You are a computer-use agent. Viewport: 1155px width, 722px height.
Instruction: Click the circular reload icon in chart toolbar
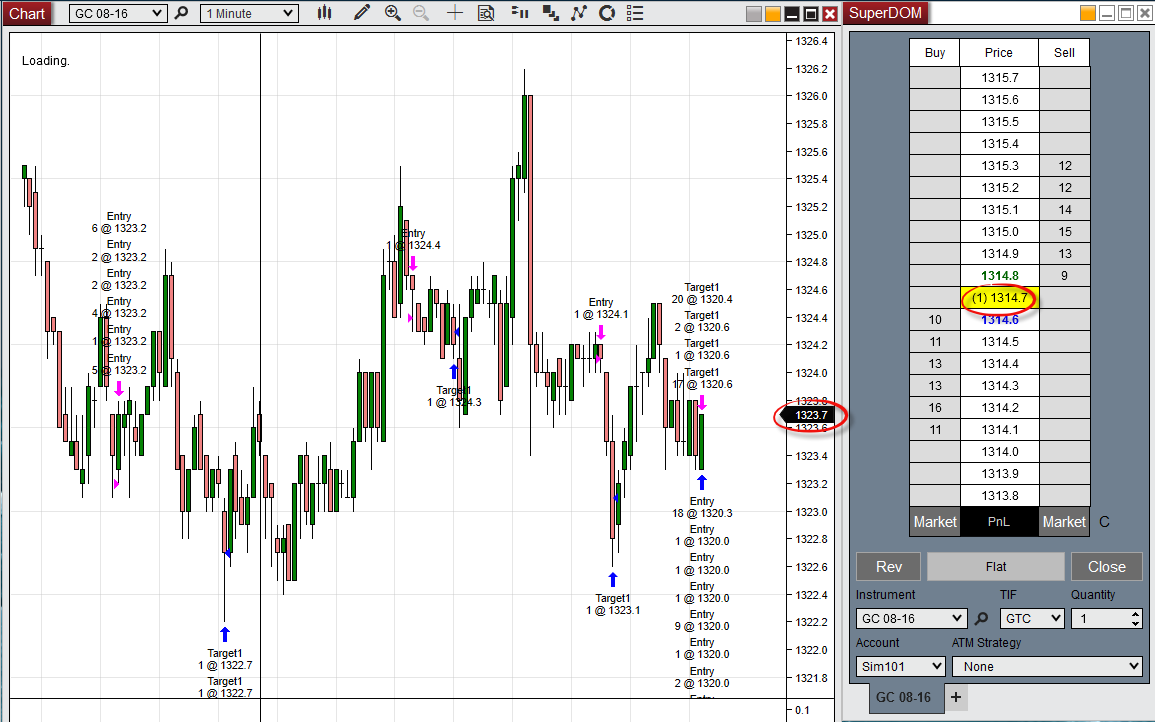click(607, 13)
